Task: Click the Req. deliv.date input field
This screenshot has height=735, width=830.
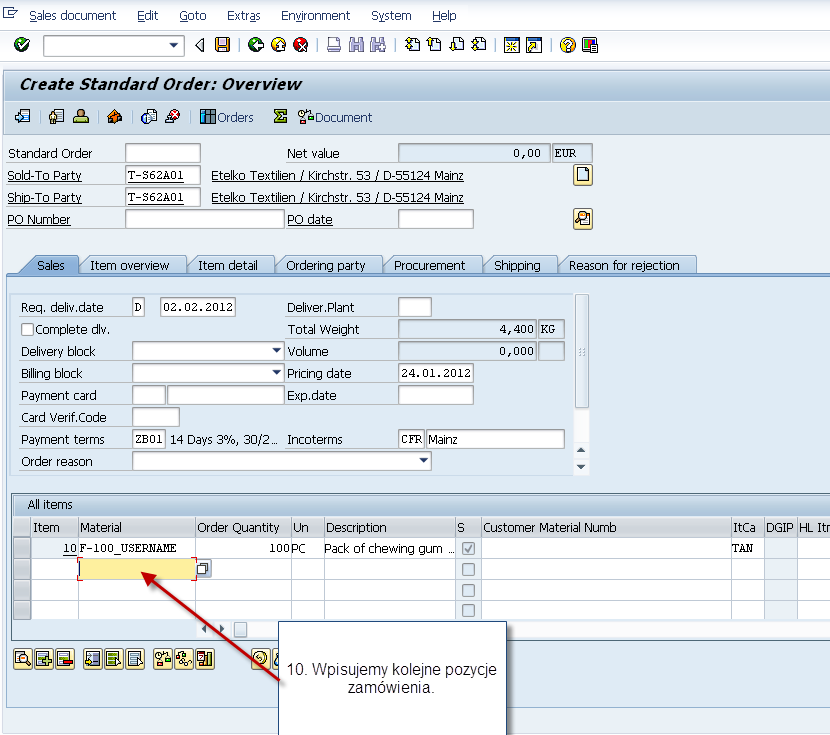Action: pos(197,307)
